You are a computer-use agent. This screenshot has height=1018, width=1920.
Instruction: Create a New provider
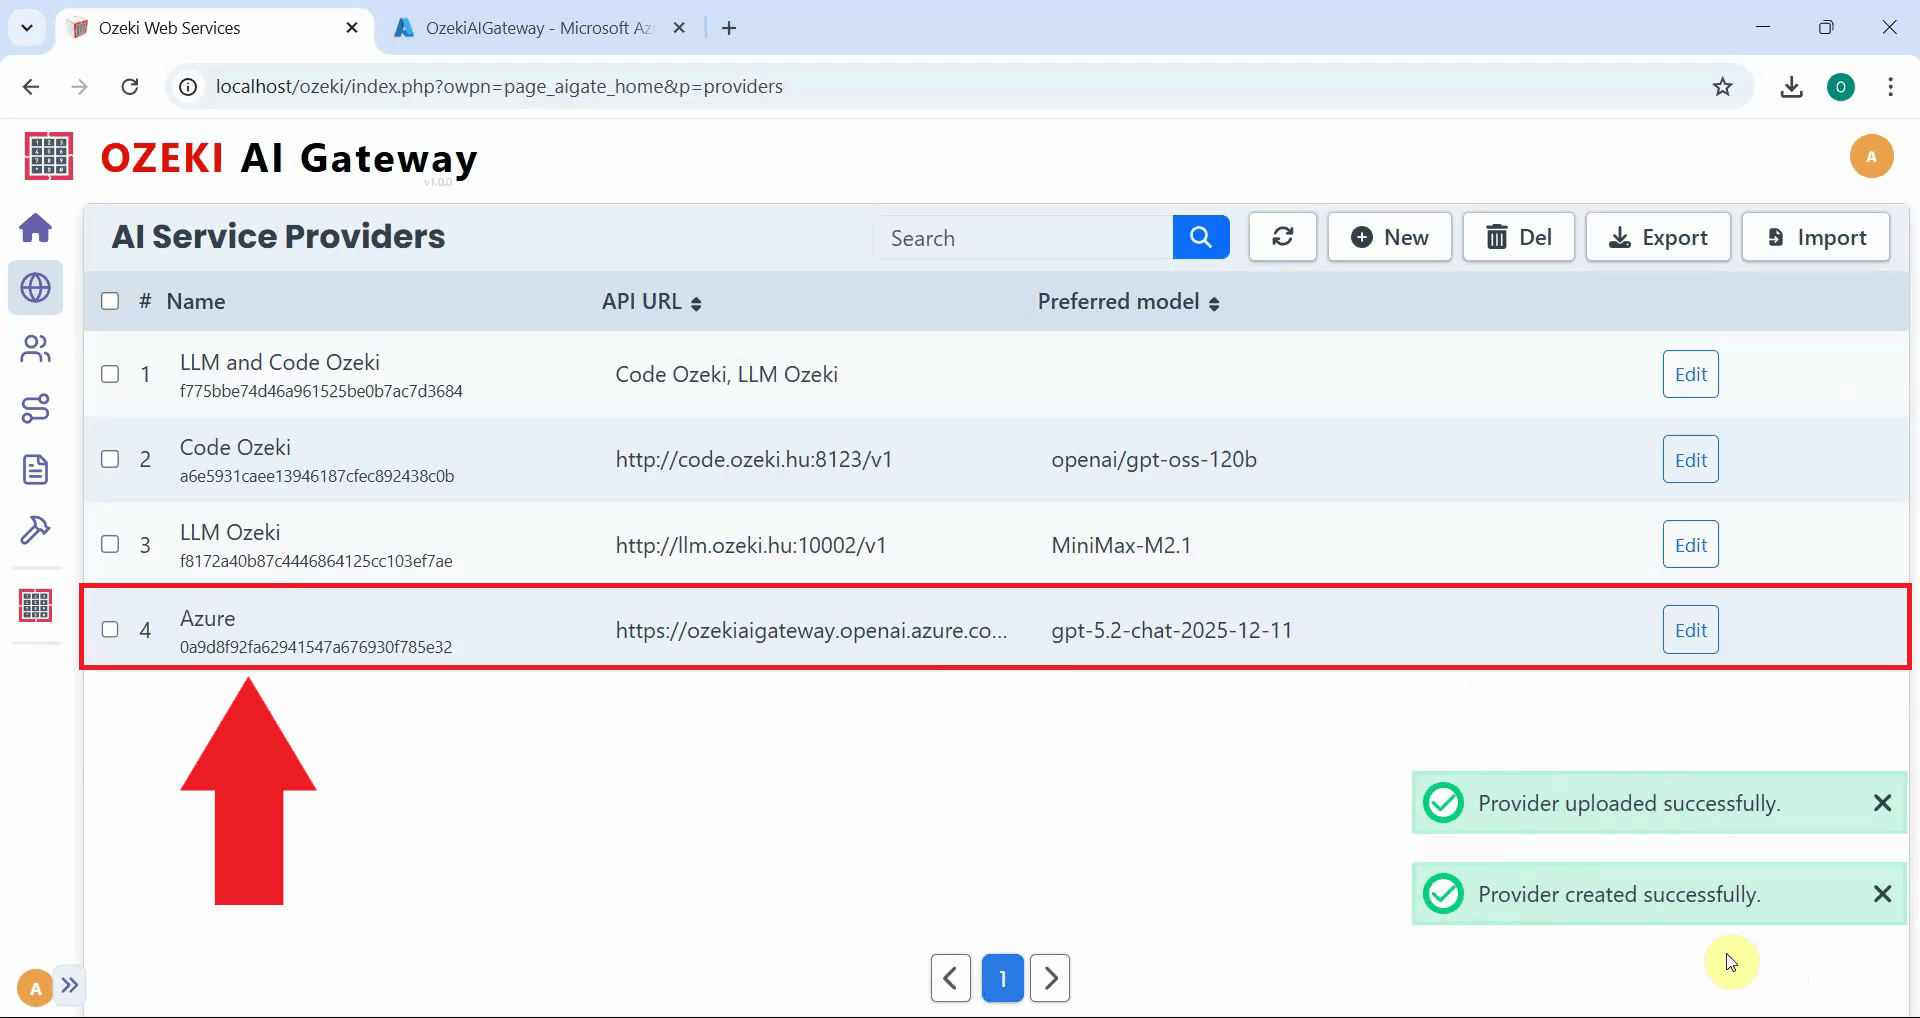[x=1389, y=238]
